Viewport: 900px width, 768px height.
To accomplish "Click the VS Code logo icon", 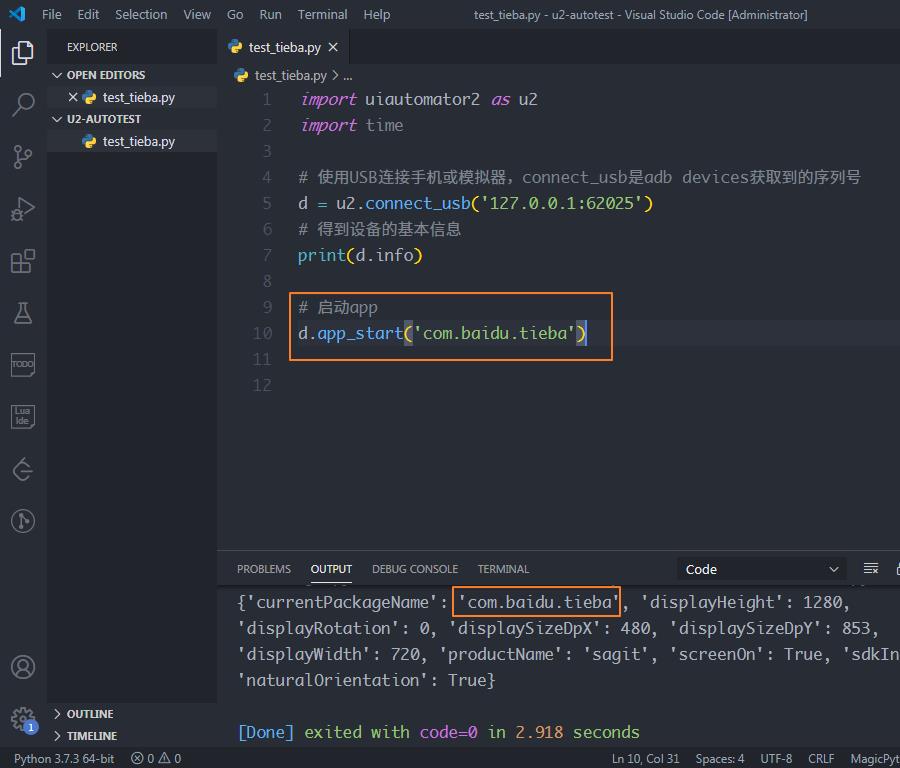I will (x=17, y=14).
